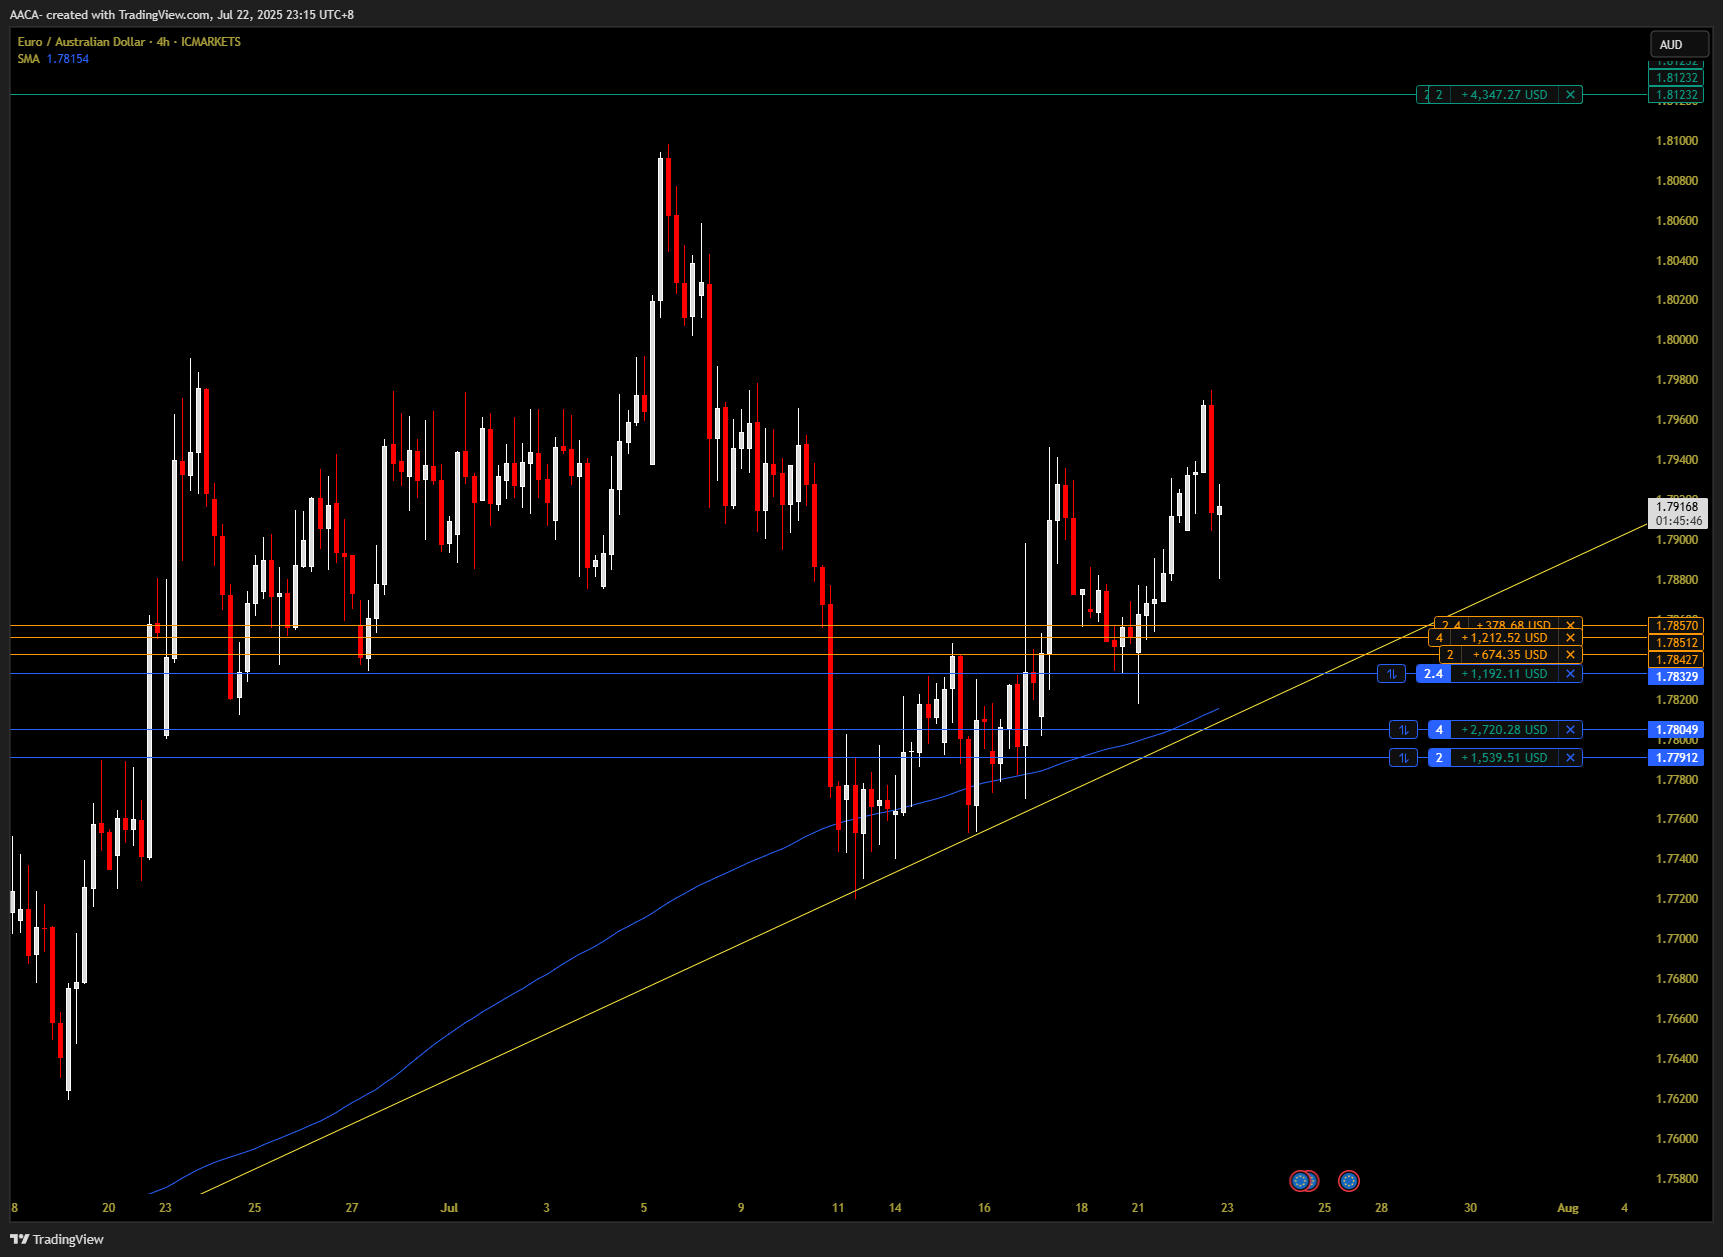The image size is (1723, 1257).
Task: Click the blue 4 quantity label
Action: click(1439, 730)
